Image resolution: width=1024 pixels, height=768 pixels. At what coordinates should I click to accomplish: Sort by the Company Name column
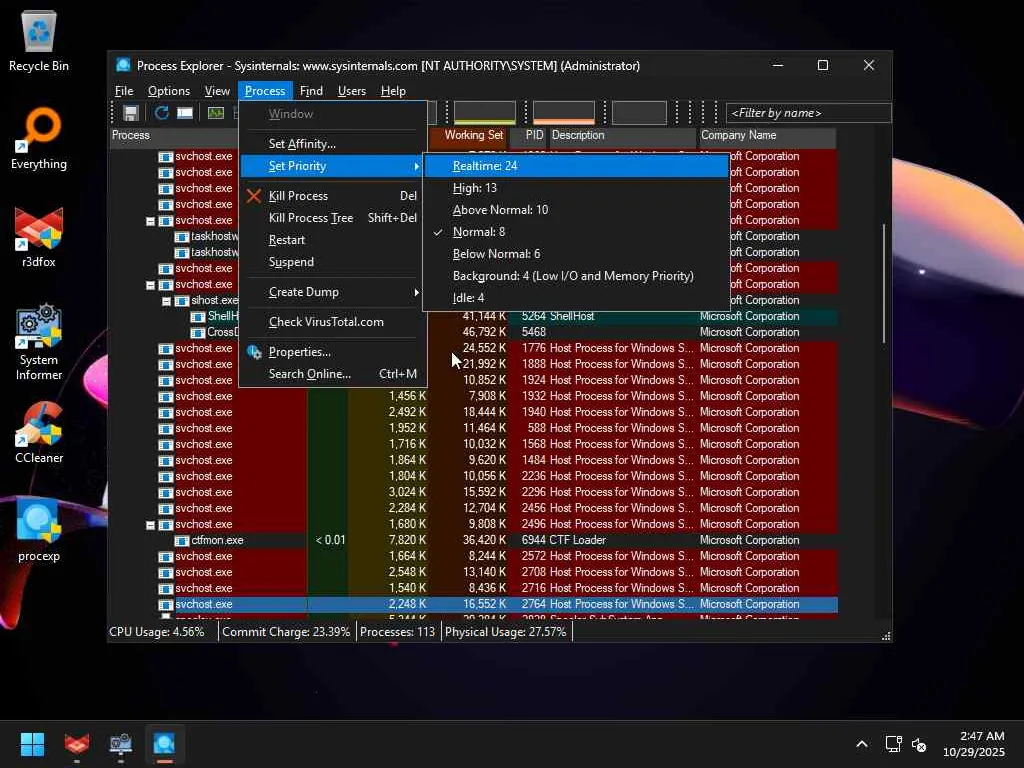pos(767,135)
